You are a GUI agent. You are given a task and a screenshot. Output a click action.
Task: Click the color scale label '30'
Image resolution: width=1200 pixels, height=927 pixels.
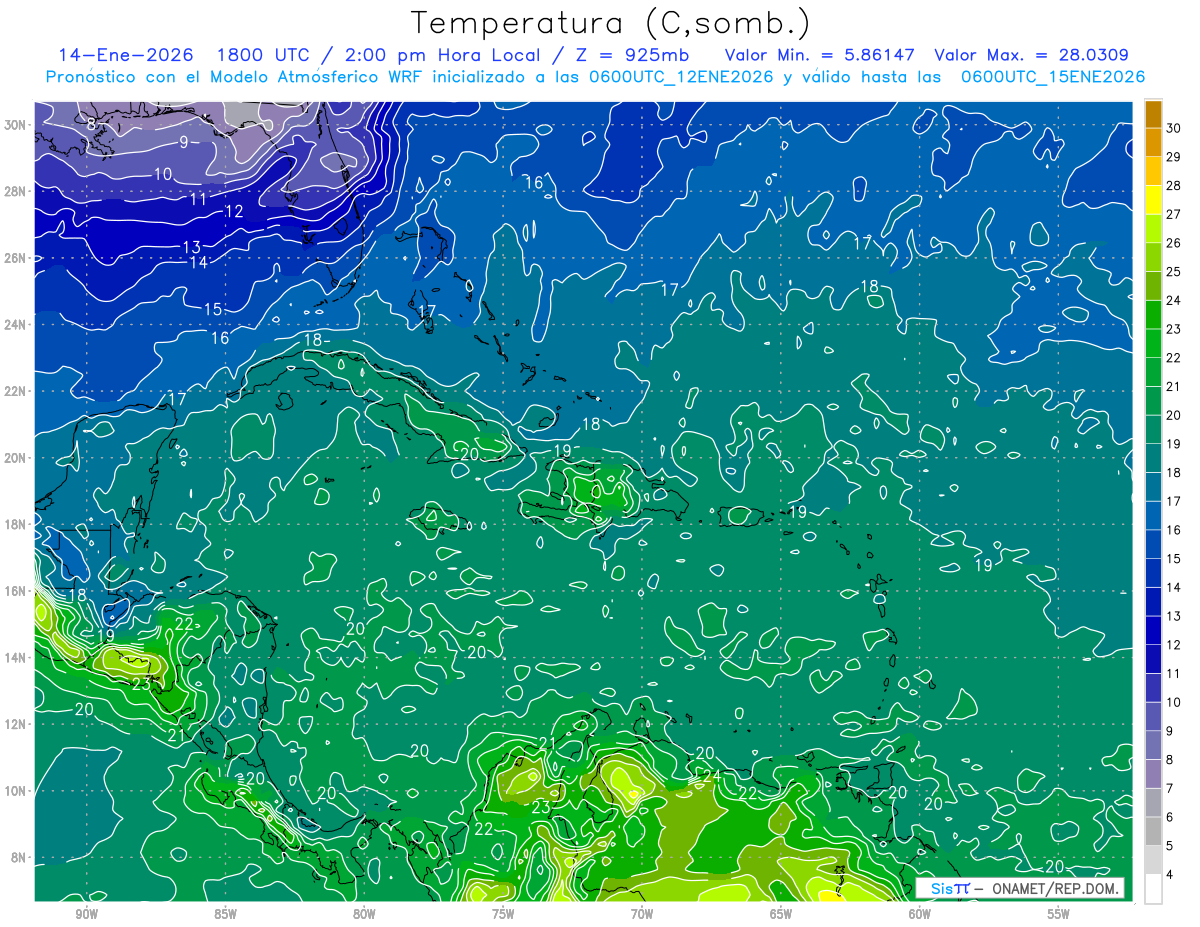click(x=1174, y=128)
